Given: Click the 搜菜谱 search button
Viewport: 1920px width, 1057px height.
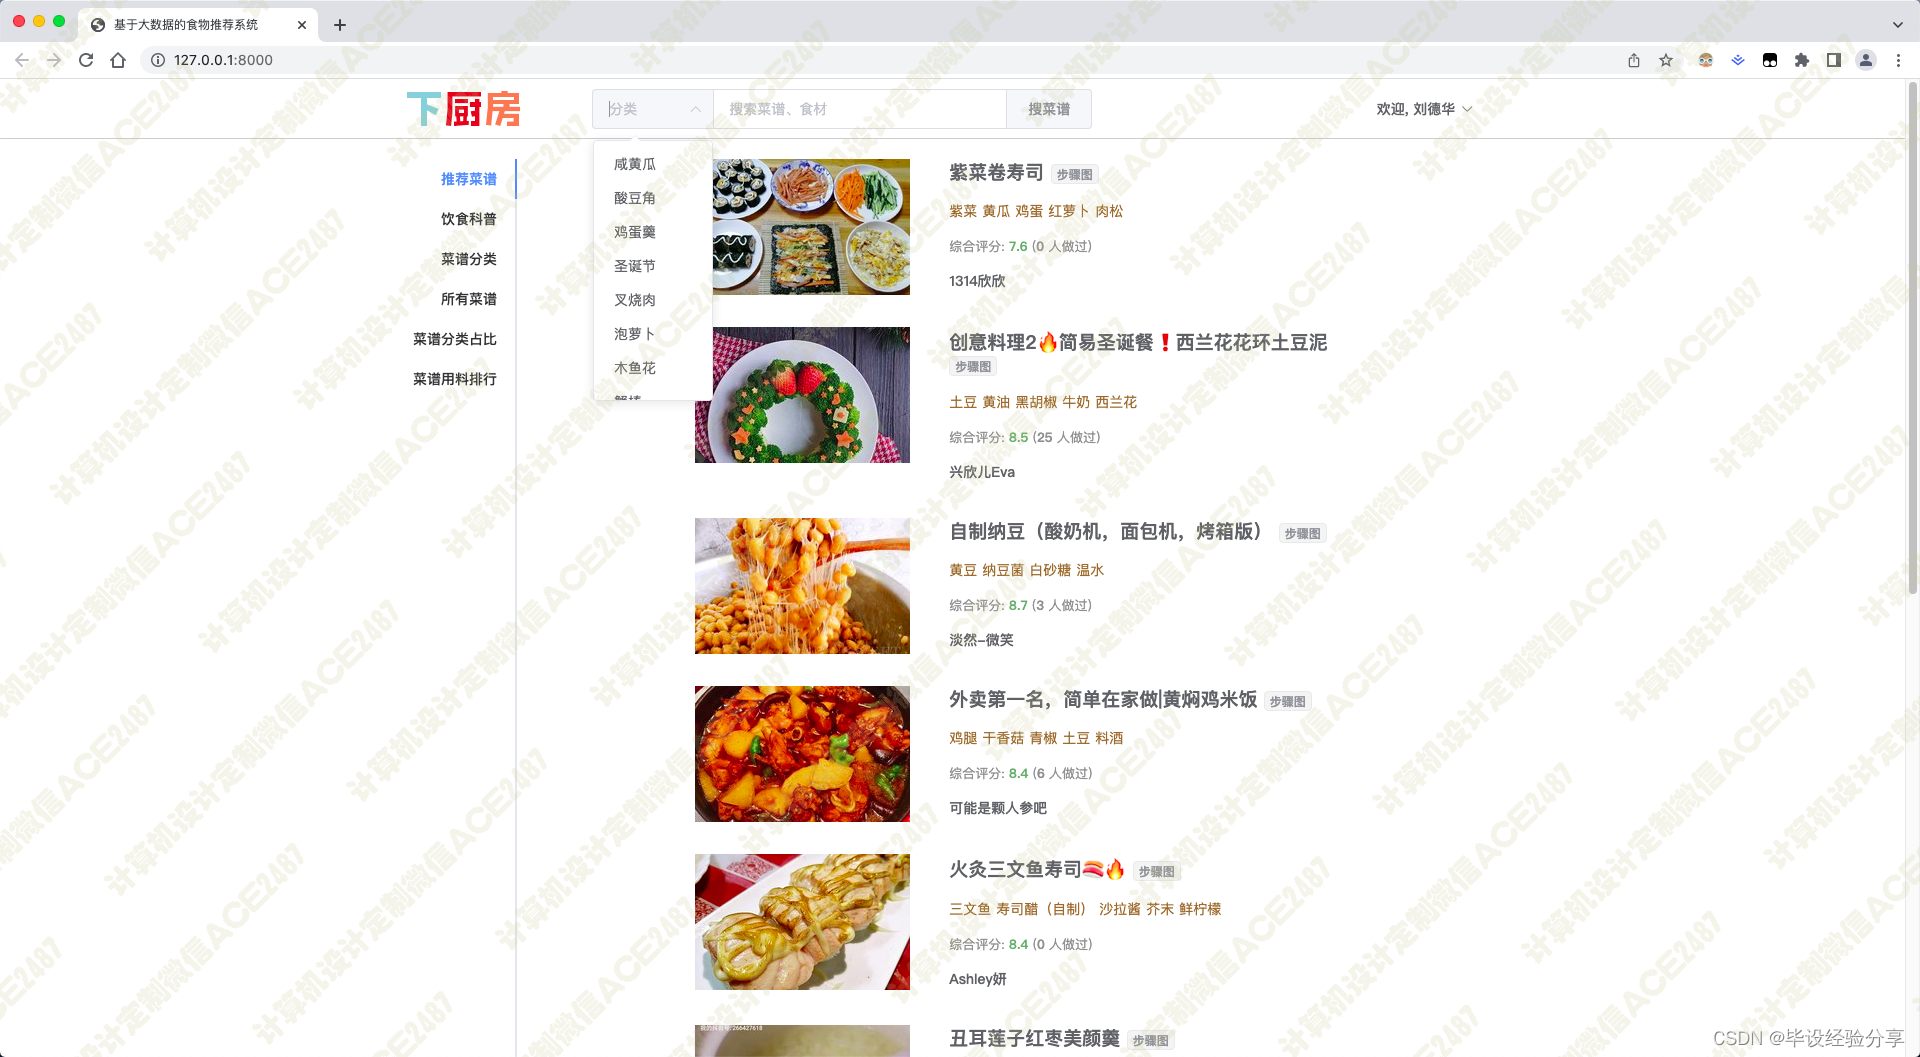Looking at the screenshot, I should [x=1049, y=109].
